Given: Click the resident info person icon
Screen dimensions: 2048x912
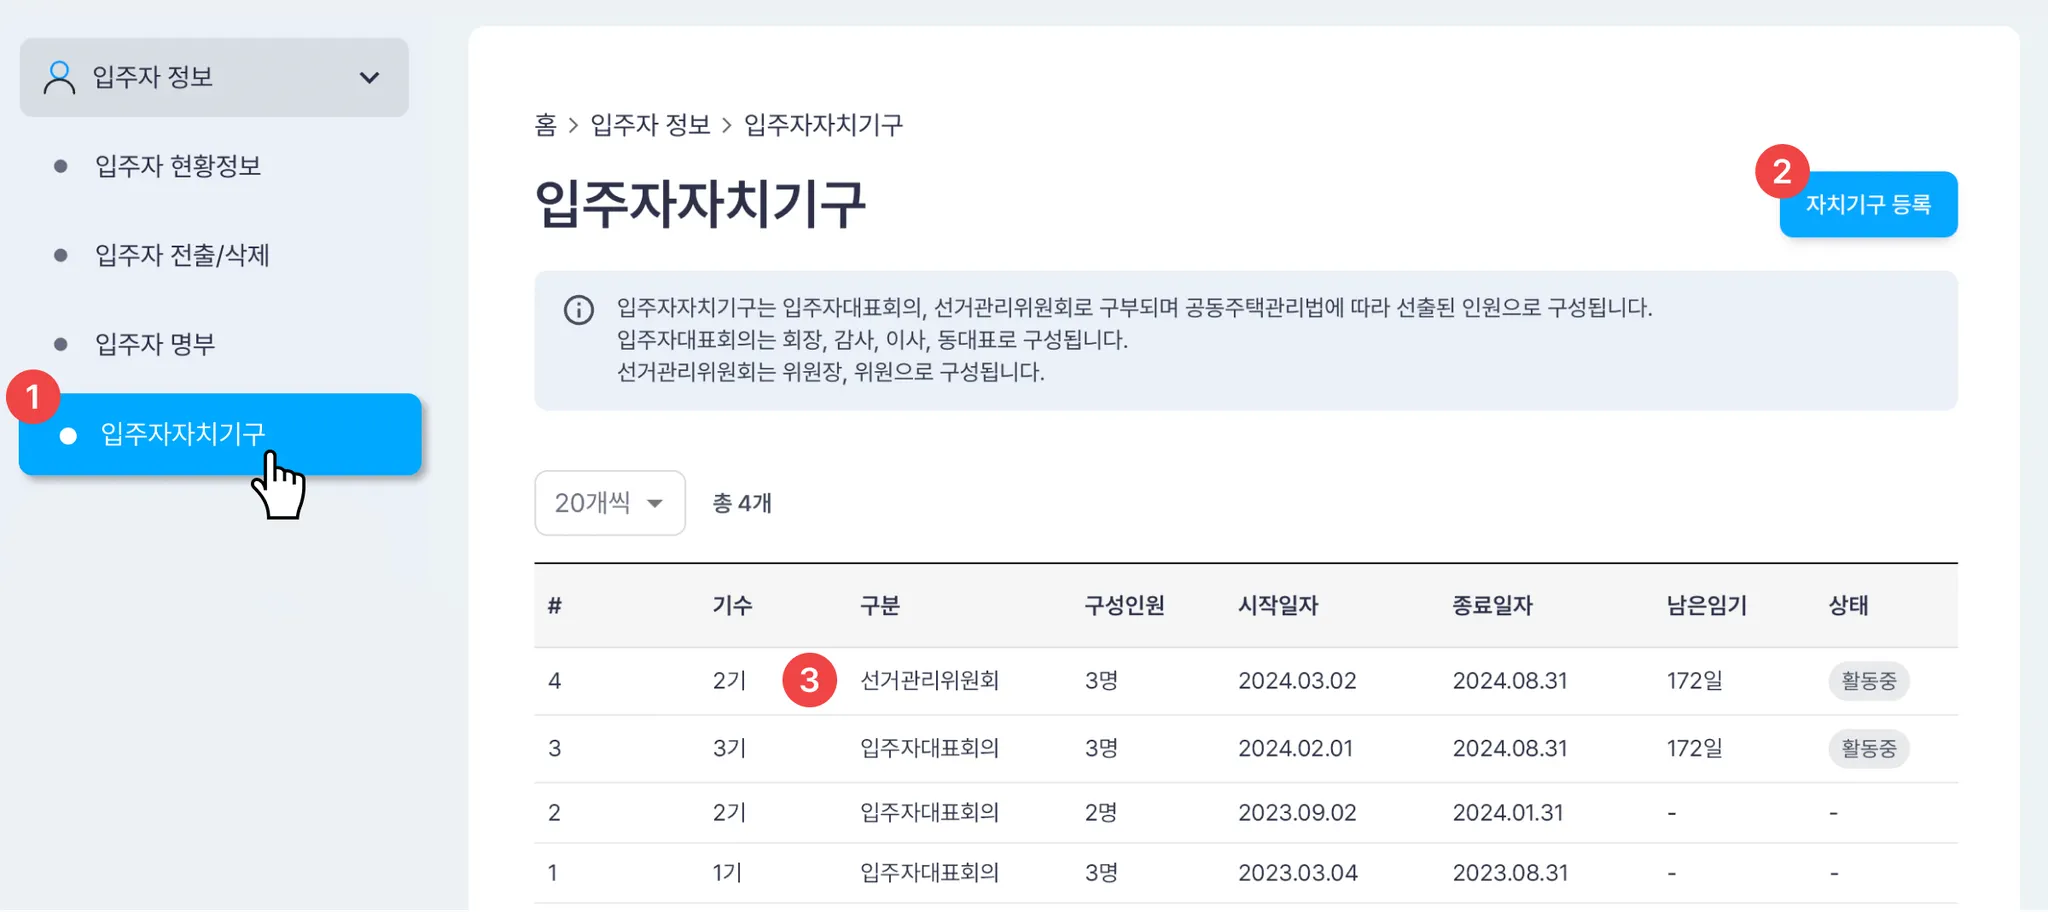Looking at the screenshot, I should 59,77.
